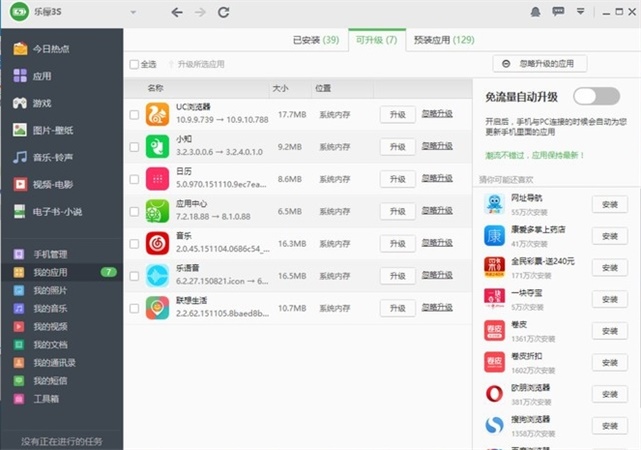Screen dimensions: 641x450
Task: Open 我的视频
Action: point(40,326)
